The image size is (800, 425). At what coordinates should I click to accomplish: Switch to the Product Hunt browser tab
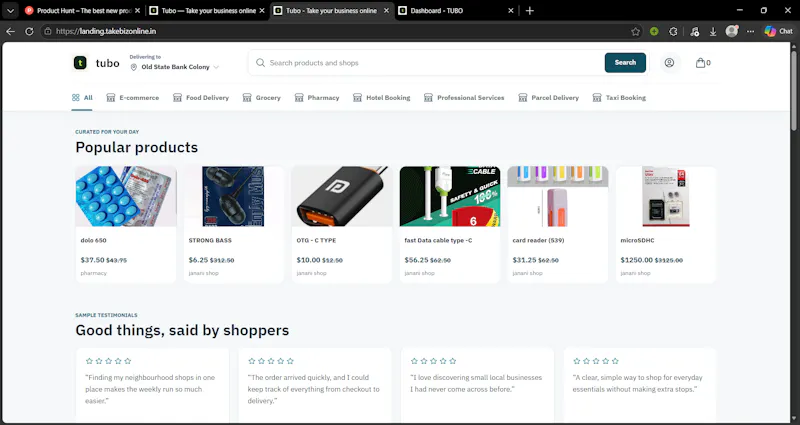click(82, 11)
